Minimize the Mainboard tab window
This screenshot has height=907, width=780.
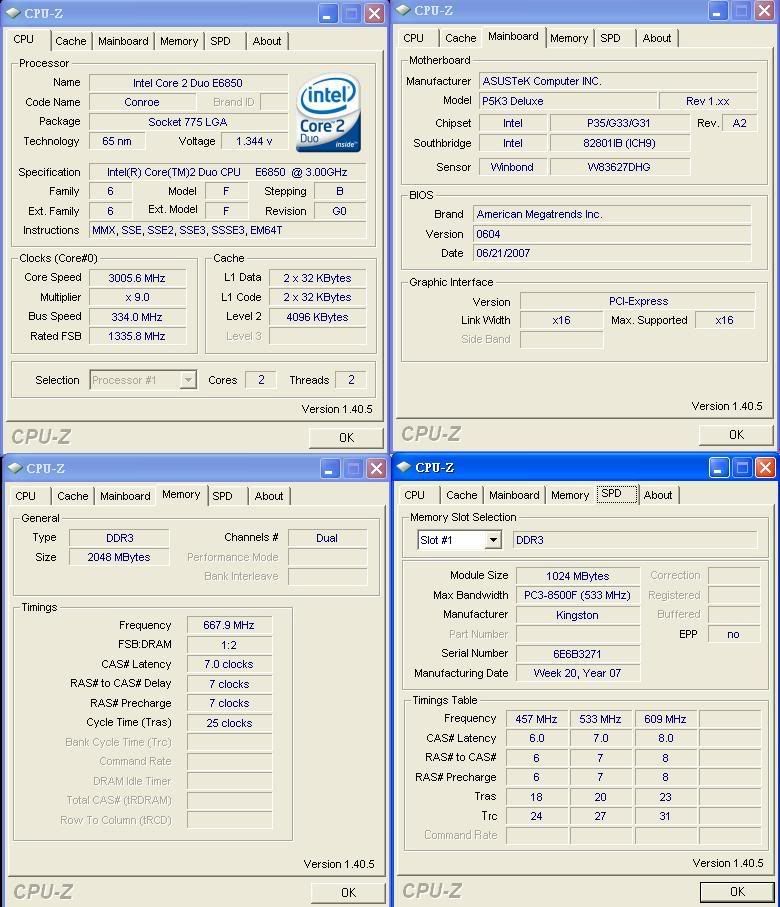click(718, 10)
